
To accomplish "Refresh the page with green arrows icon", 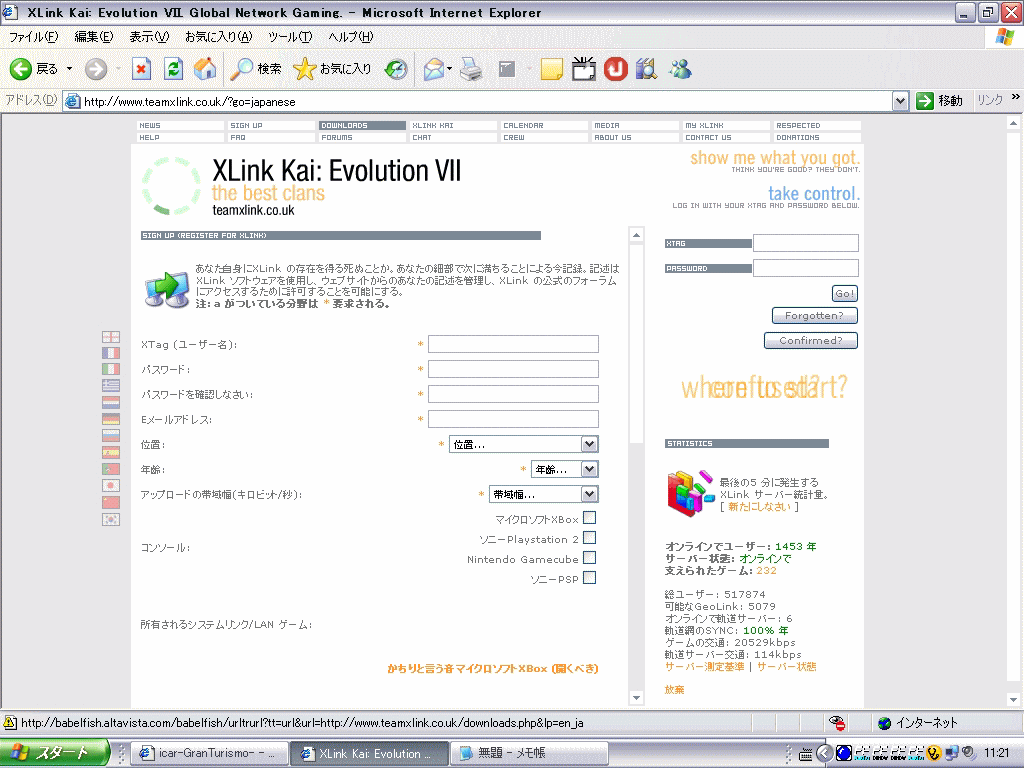I will pyautogui.click(x=173, y=69).
